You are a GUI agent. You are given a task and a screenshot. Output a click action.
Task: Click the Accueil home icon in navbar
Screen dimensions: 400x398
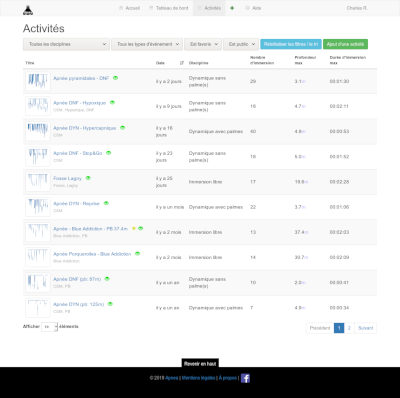click(121, 8)
